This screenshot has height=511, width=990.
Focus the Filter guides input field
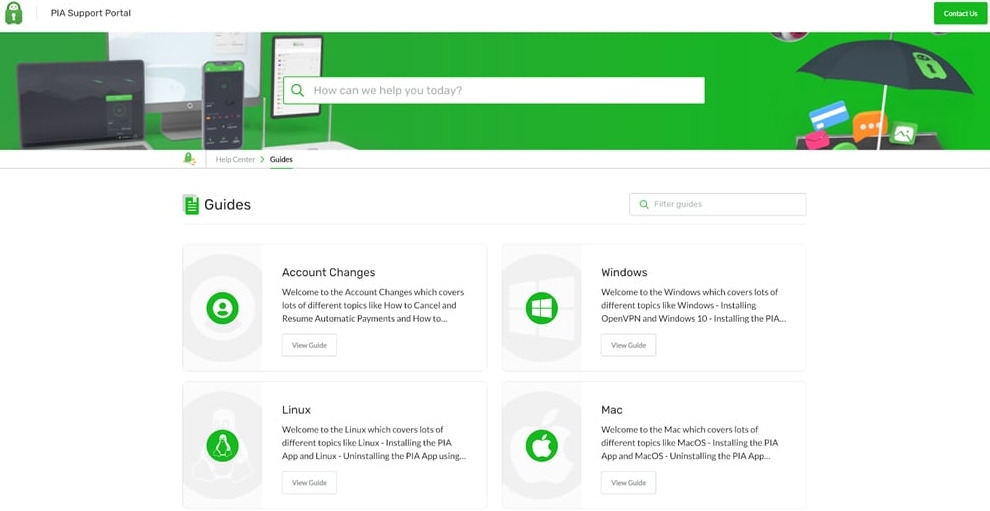pyautogui.click(x=725, y=204)
